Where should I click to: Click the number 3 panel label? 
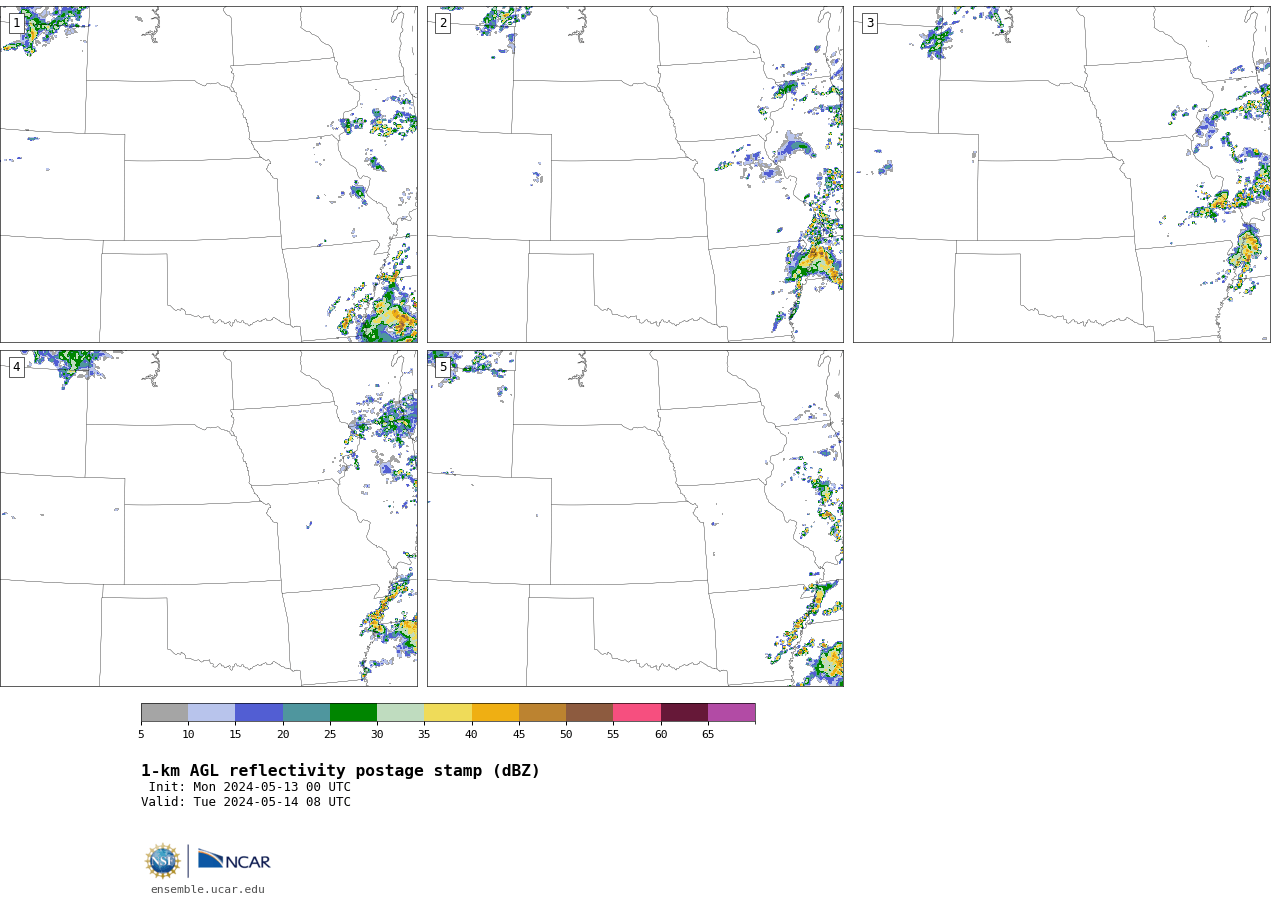tap(870, 23)
